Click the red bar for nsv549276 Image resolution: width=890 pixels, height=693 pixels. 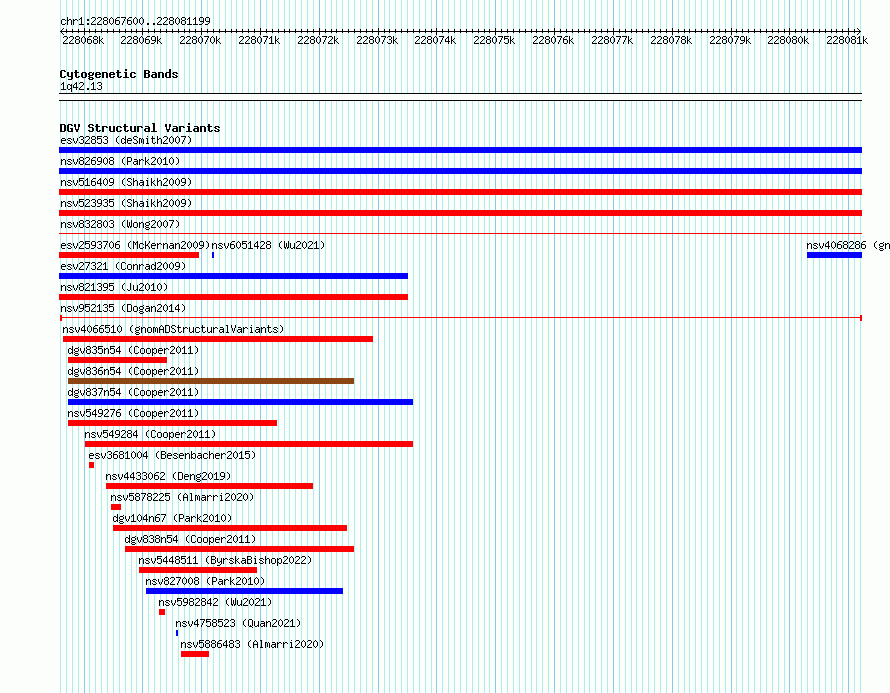173,423
